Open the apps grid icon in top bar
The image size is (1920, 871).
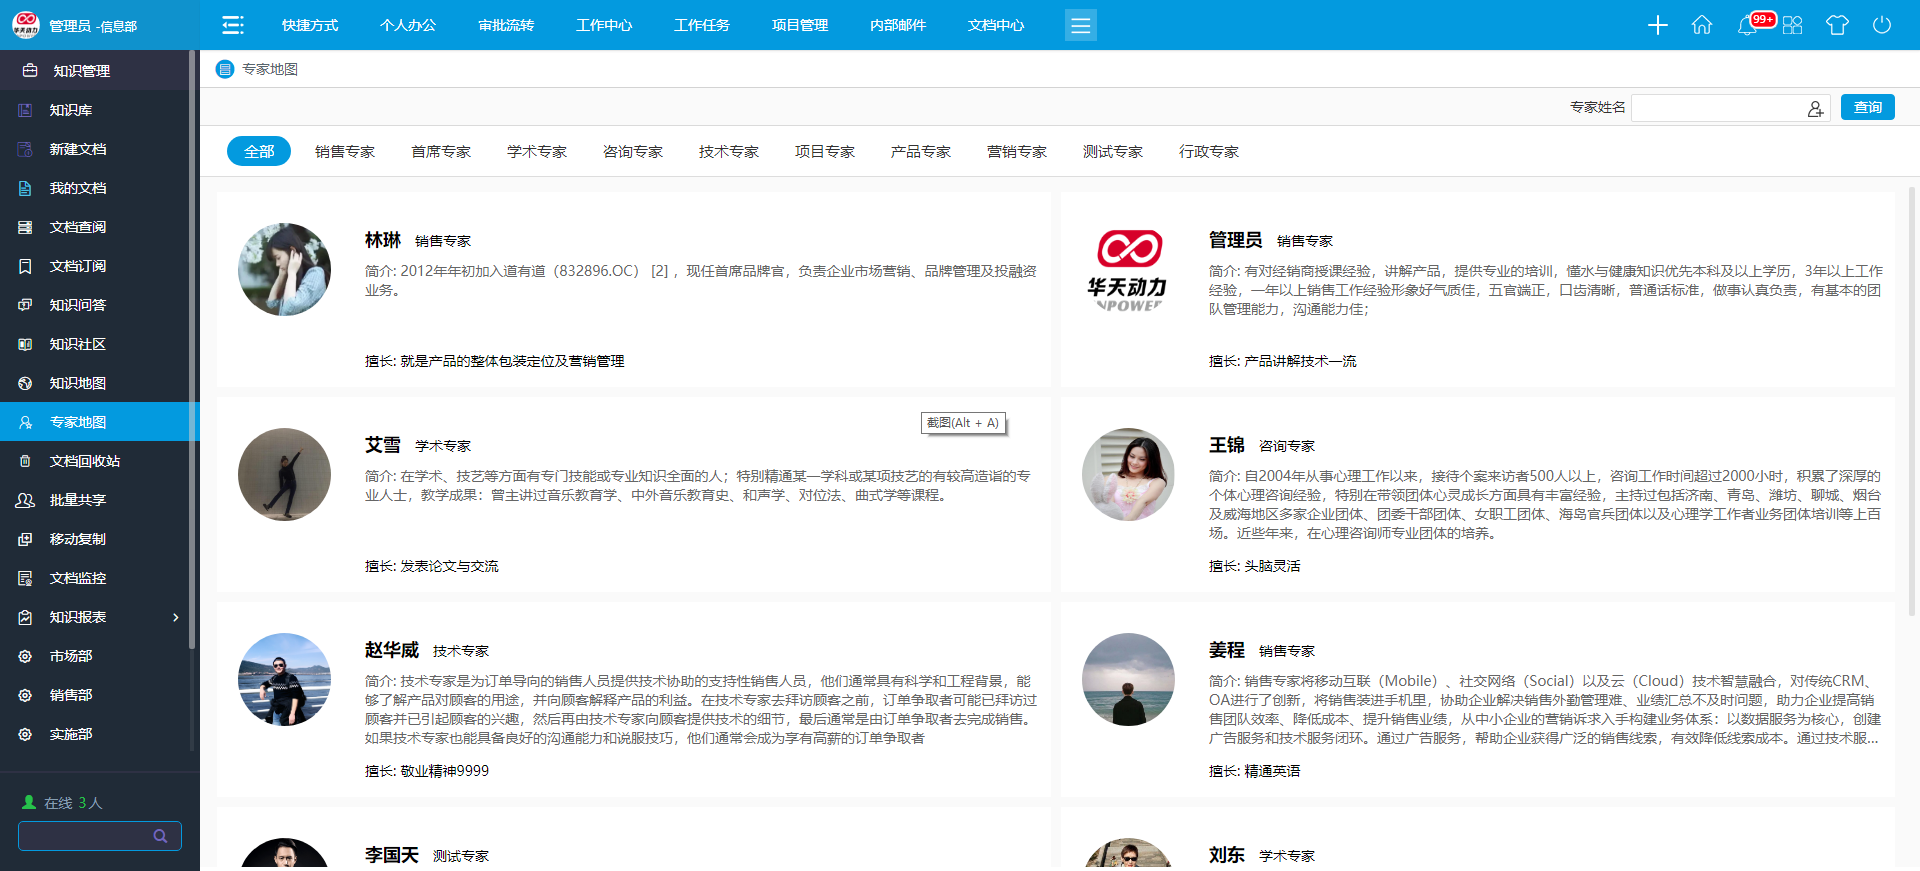pyautogui.click(x=1792, y=25)
